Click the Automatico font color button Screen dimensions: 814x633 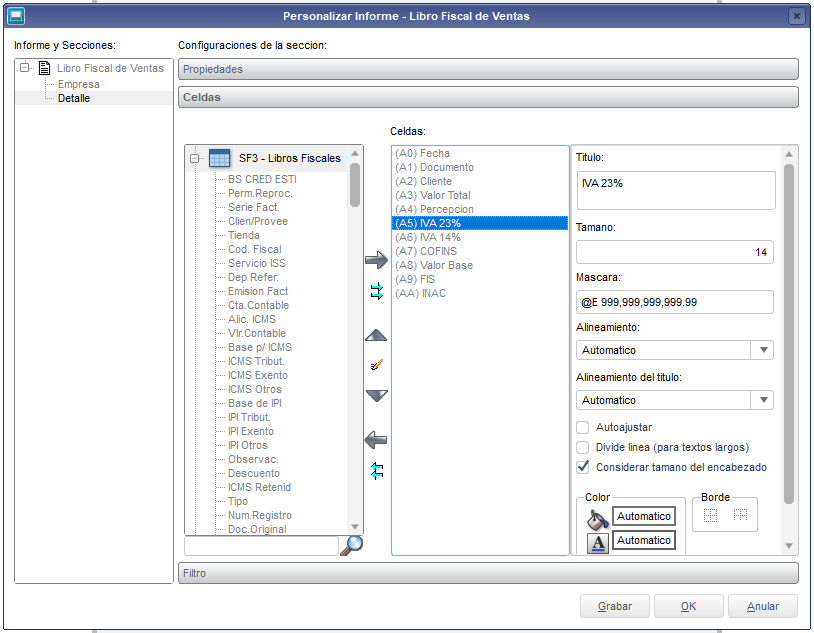point(644,540)
